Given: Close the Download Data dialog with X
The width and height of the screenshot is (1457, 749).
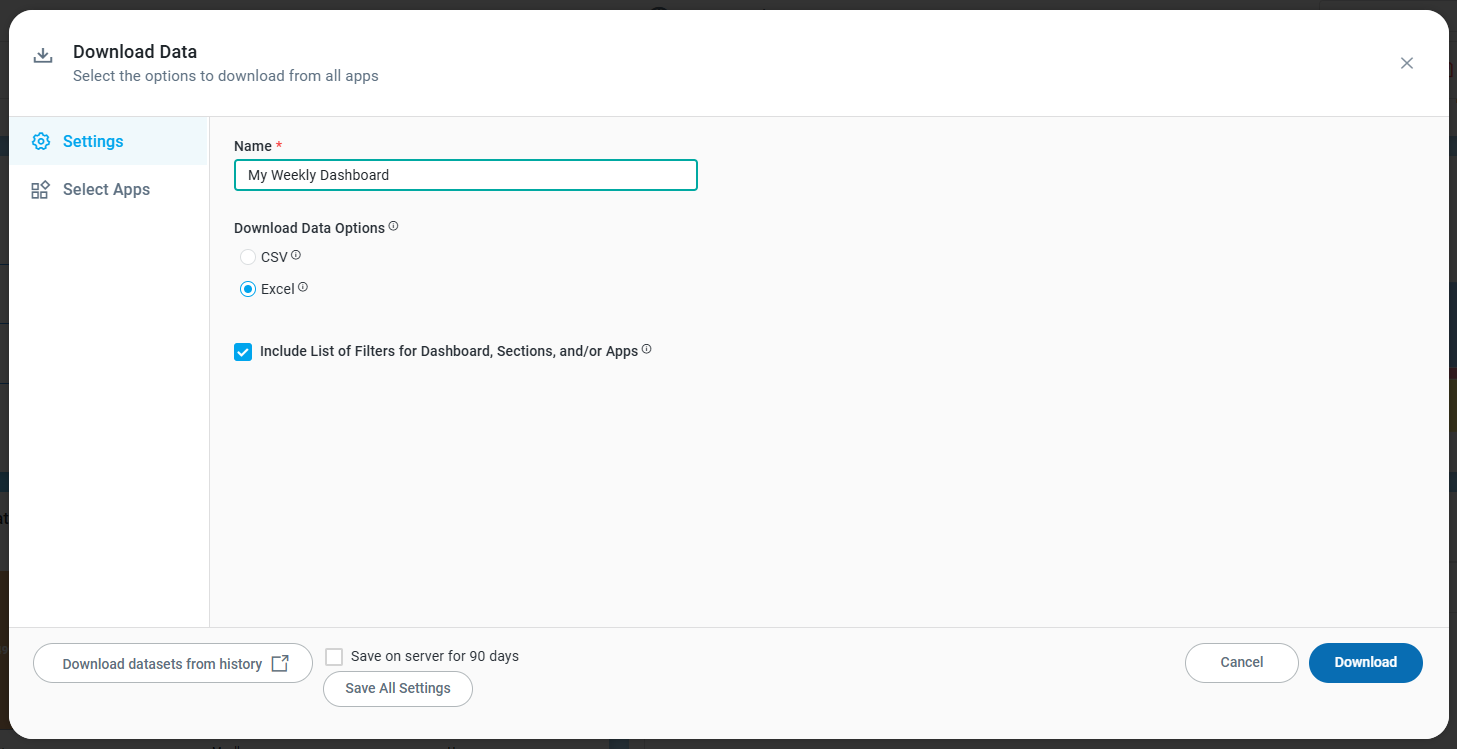Looking at the screenshot, I should [x=1407, y=63].
